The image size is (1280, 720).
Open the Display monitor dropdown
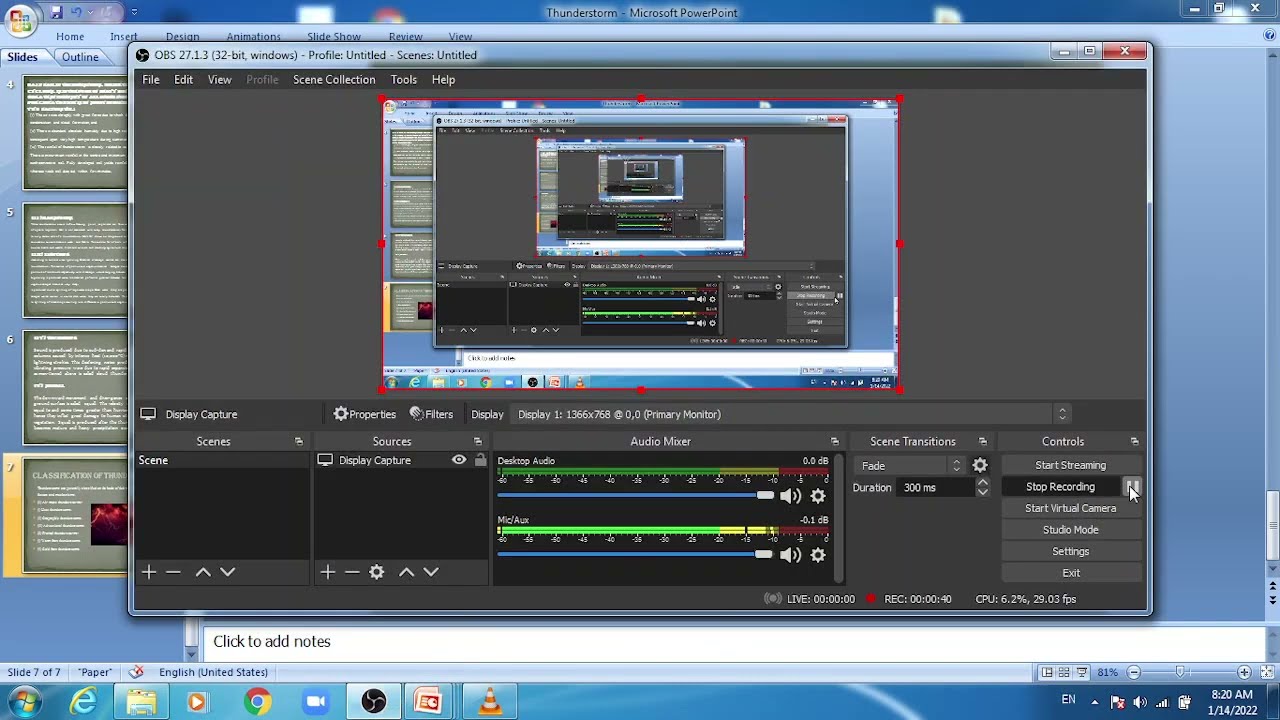pos(791,414)
